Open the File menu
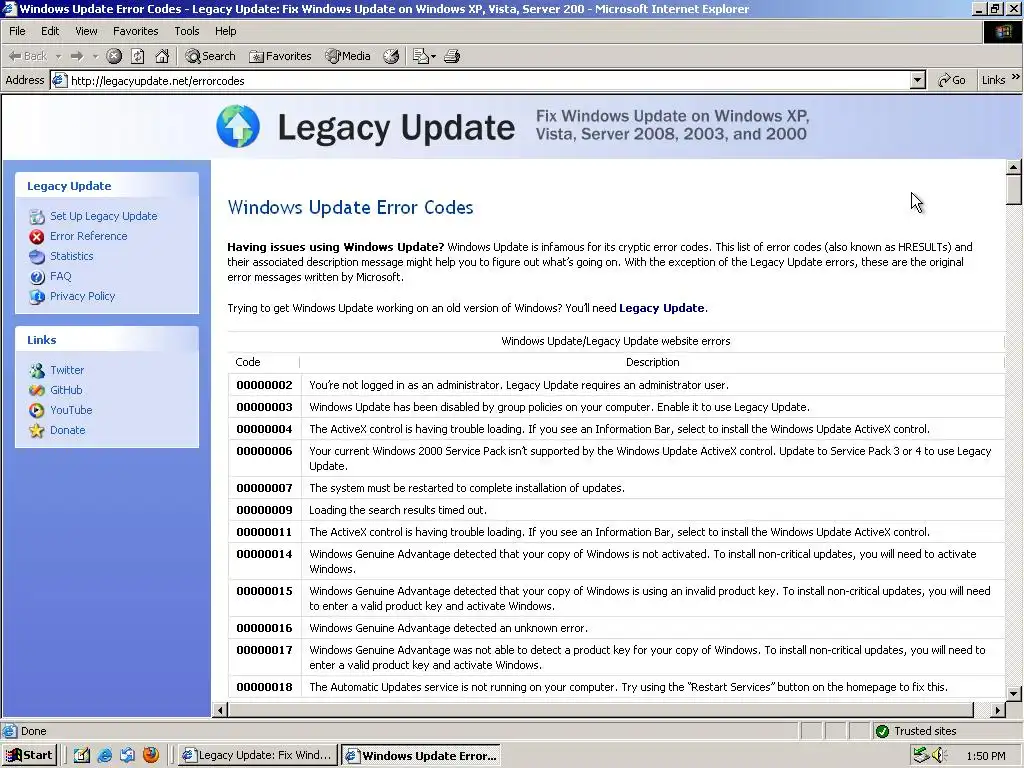This screenshot has height=768, width=1024. (x=18, y=31)
